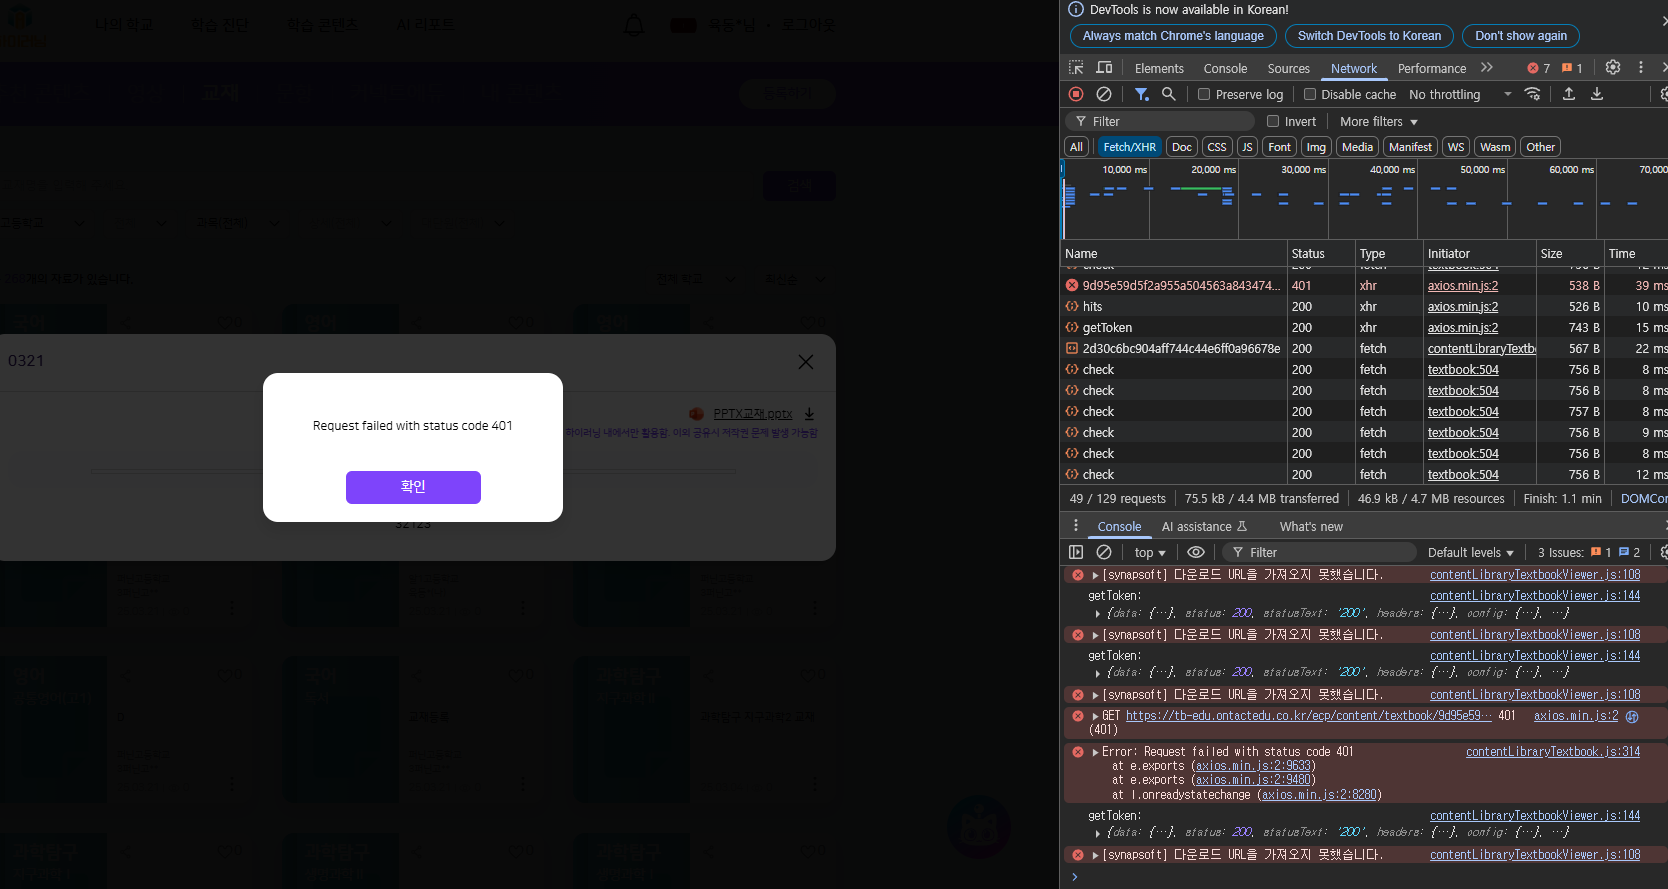Screen dimensions: 1668x889
Task: Expand the More filters dropdown
Action: pyautogui.click(x=1378, y=121)
